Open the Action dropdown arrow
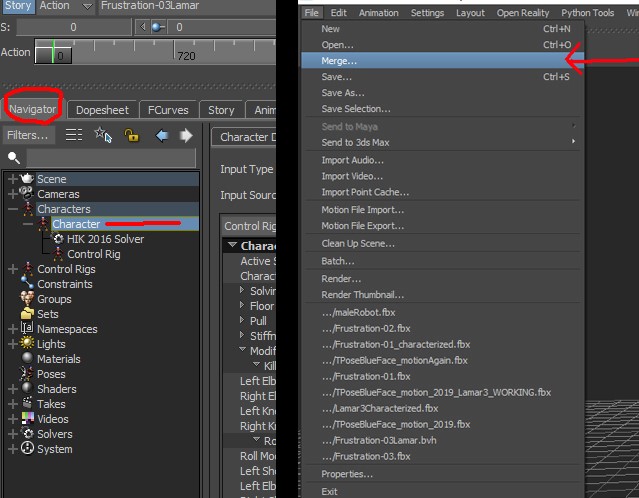 [x=86, y=6]
